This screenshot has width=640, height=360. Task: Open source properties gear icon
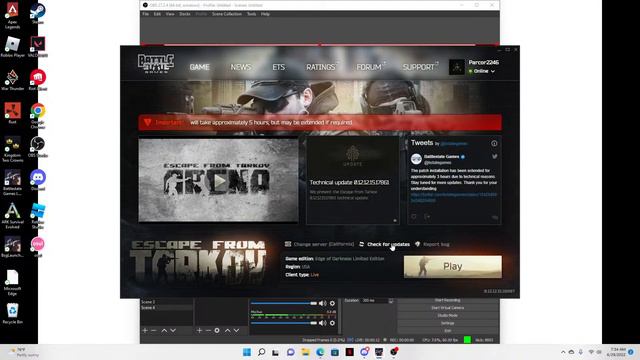[x=217, y=330]
